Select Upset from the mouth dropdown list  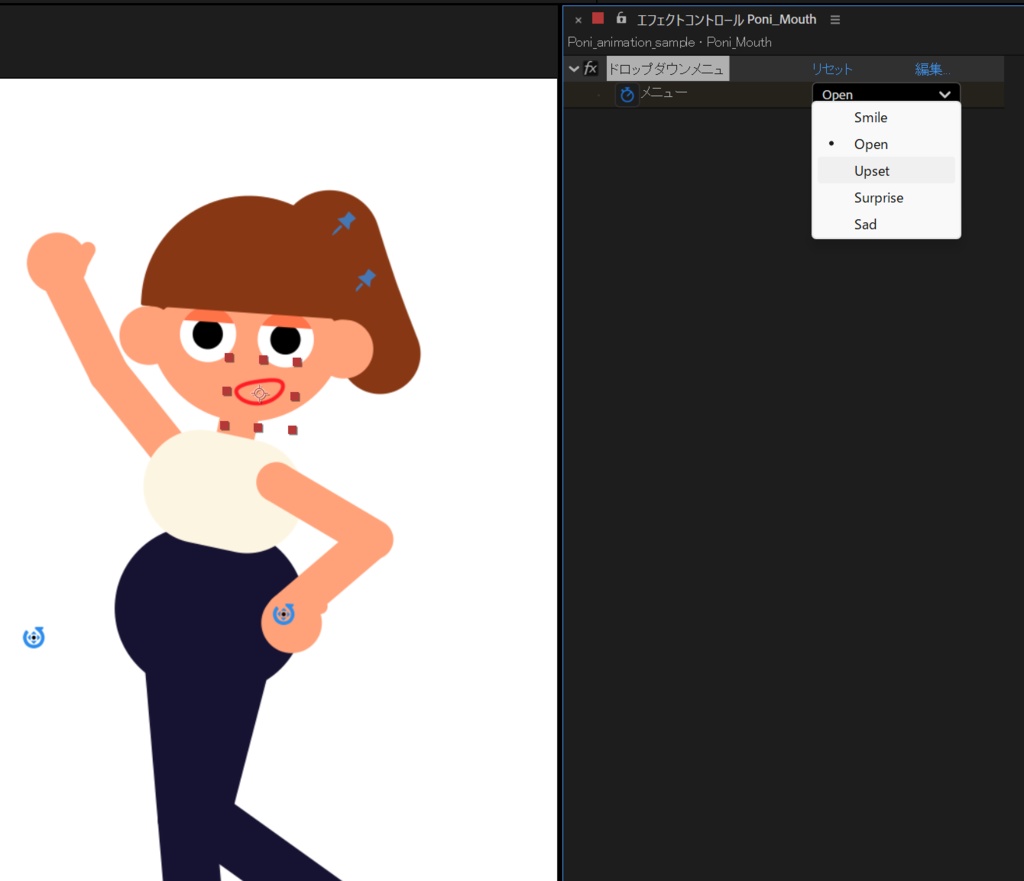tap(871, 170)
